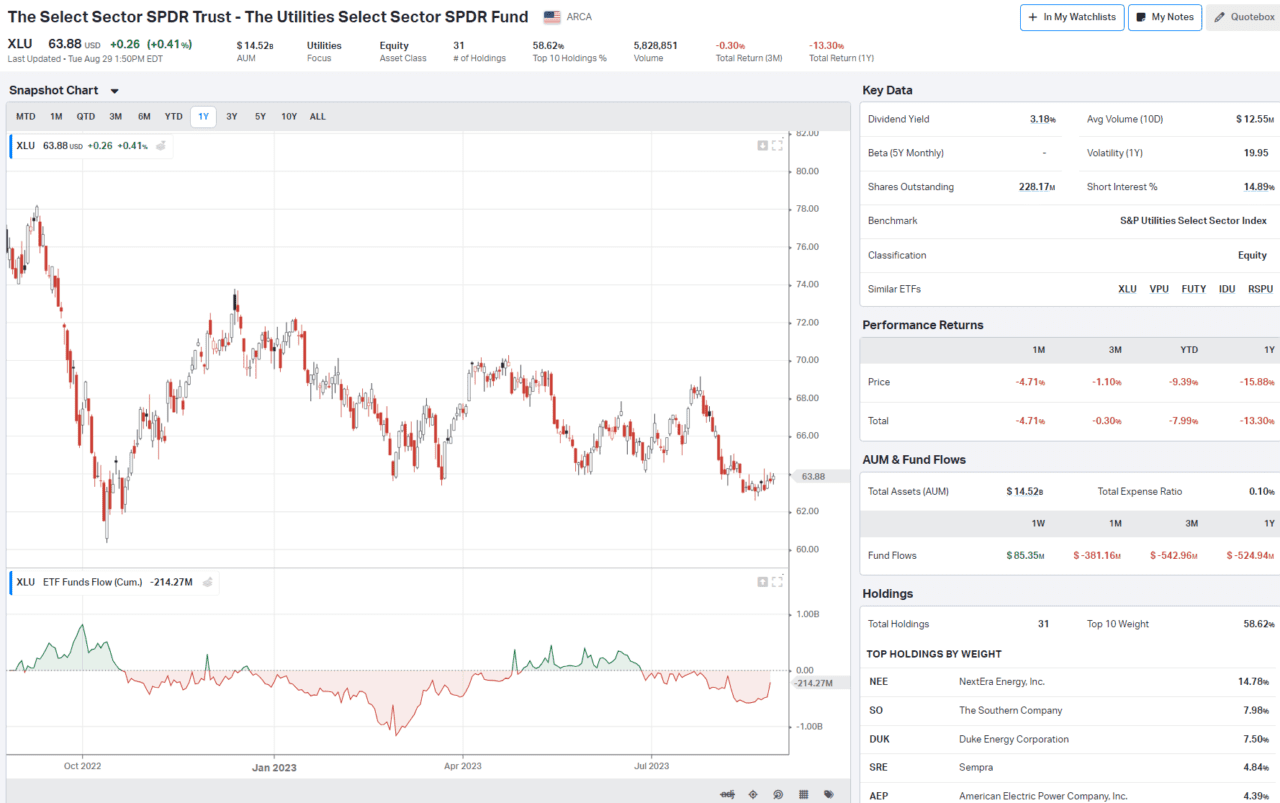
Task: Open the Snapshot Chart dropdown
Action: (x=114, y=91)
